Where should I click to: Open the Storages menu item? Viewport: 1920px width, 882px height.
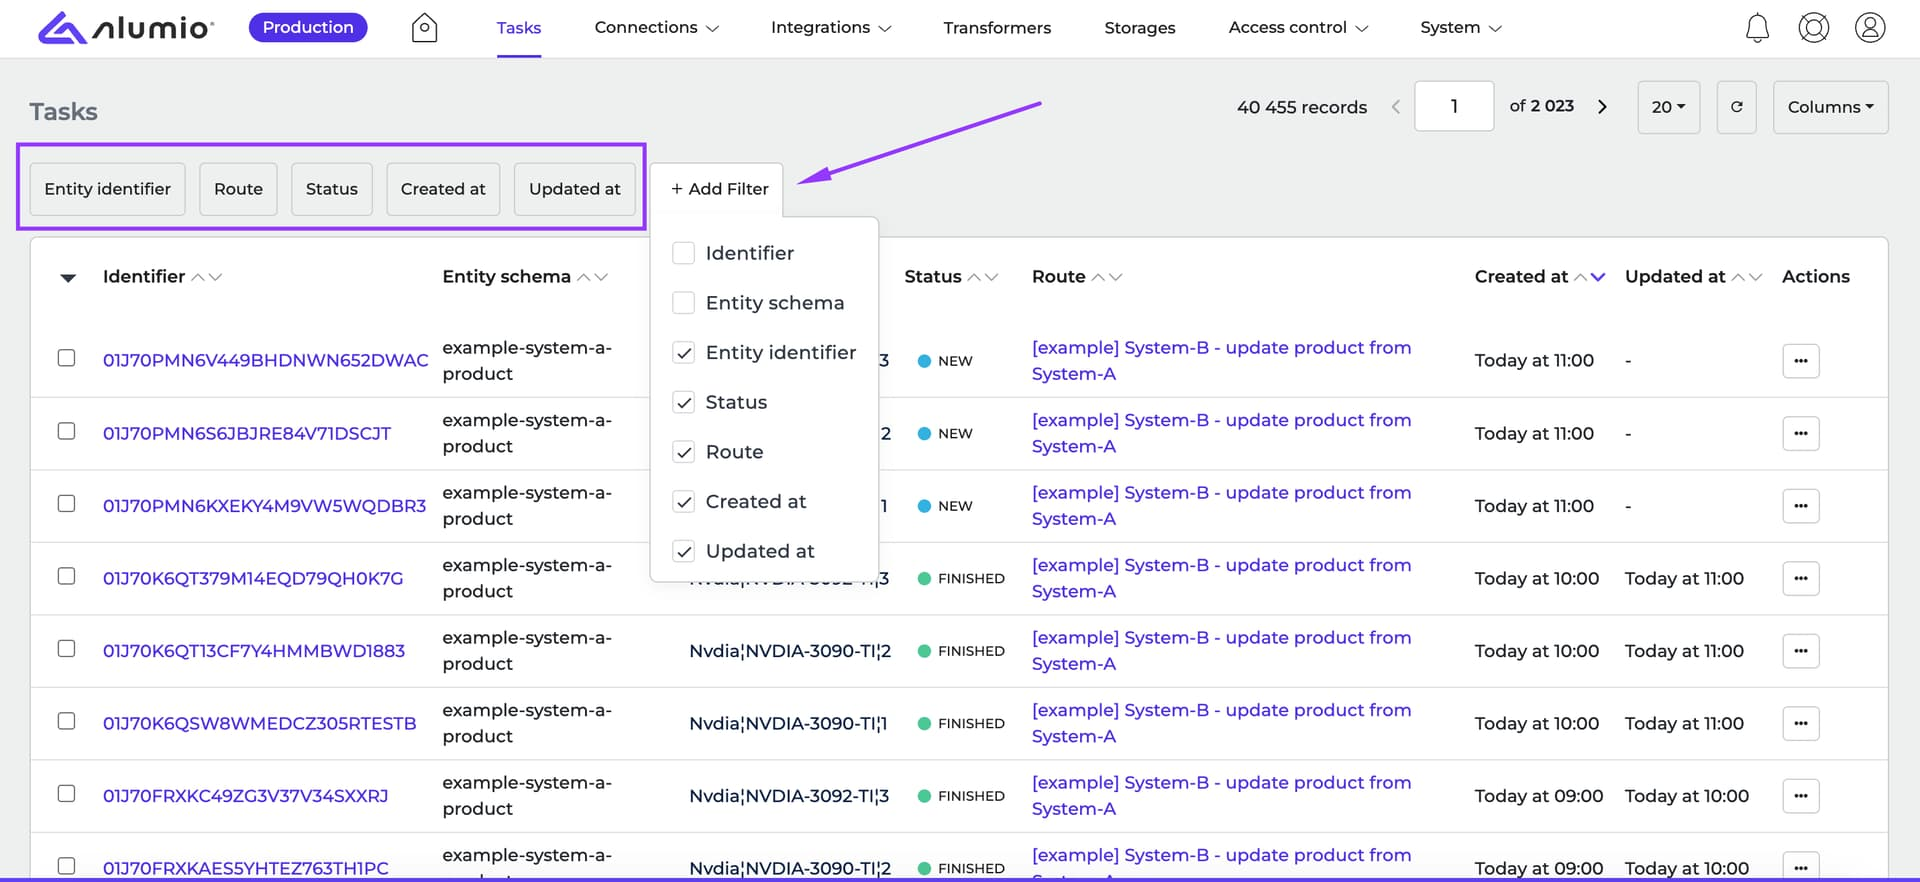(1140, 28)
